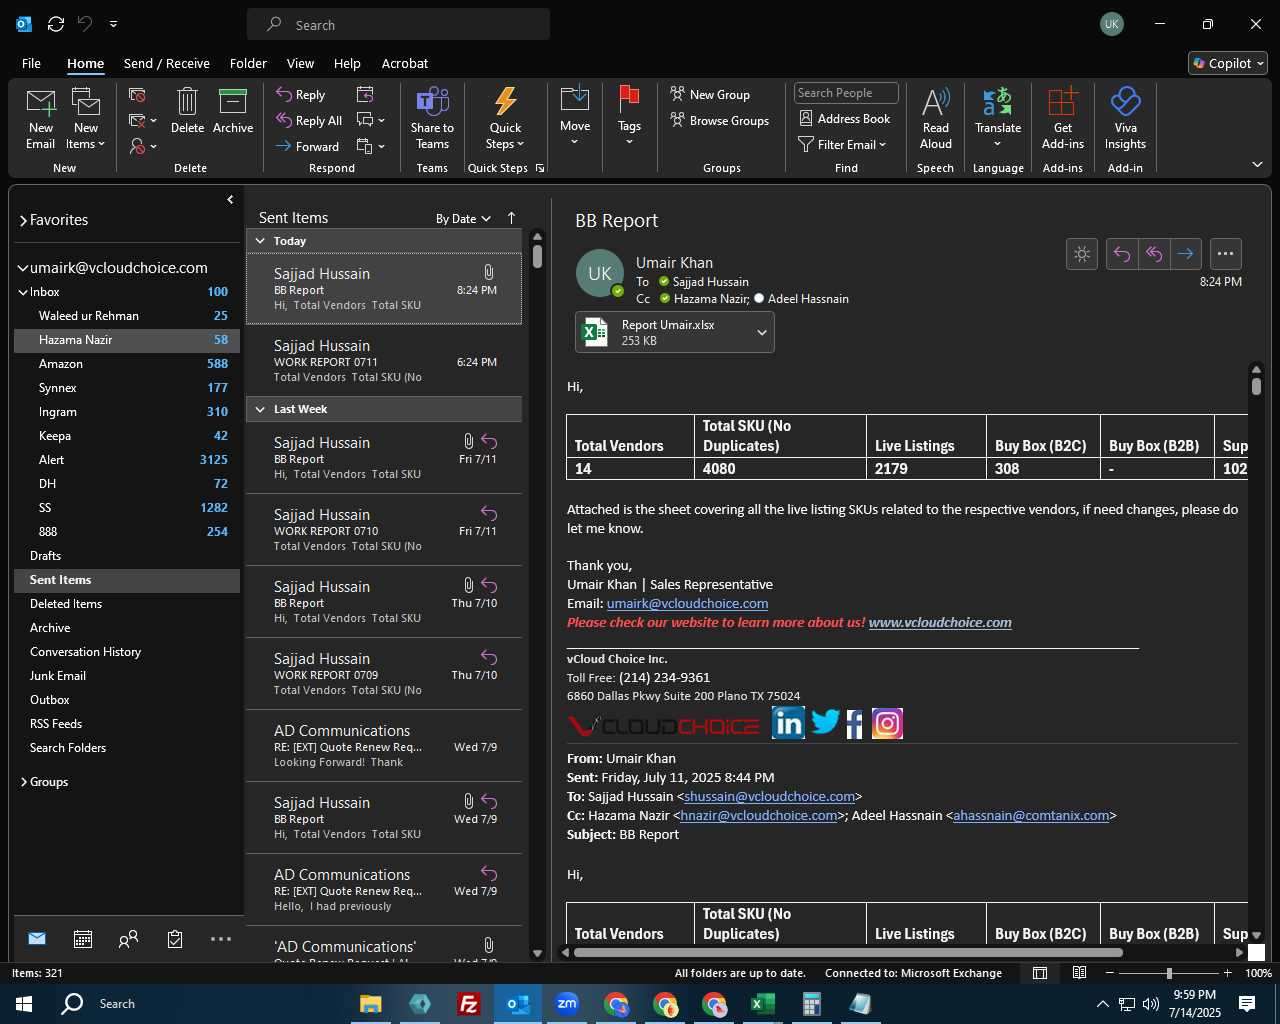Click the shussain@vcloudchoice.com address link
The image size is (1280, 1024).
(770, 796)
